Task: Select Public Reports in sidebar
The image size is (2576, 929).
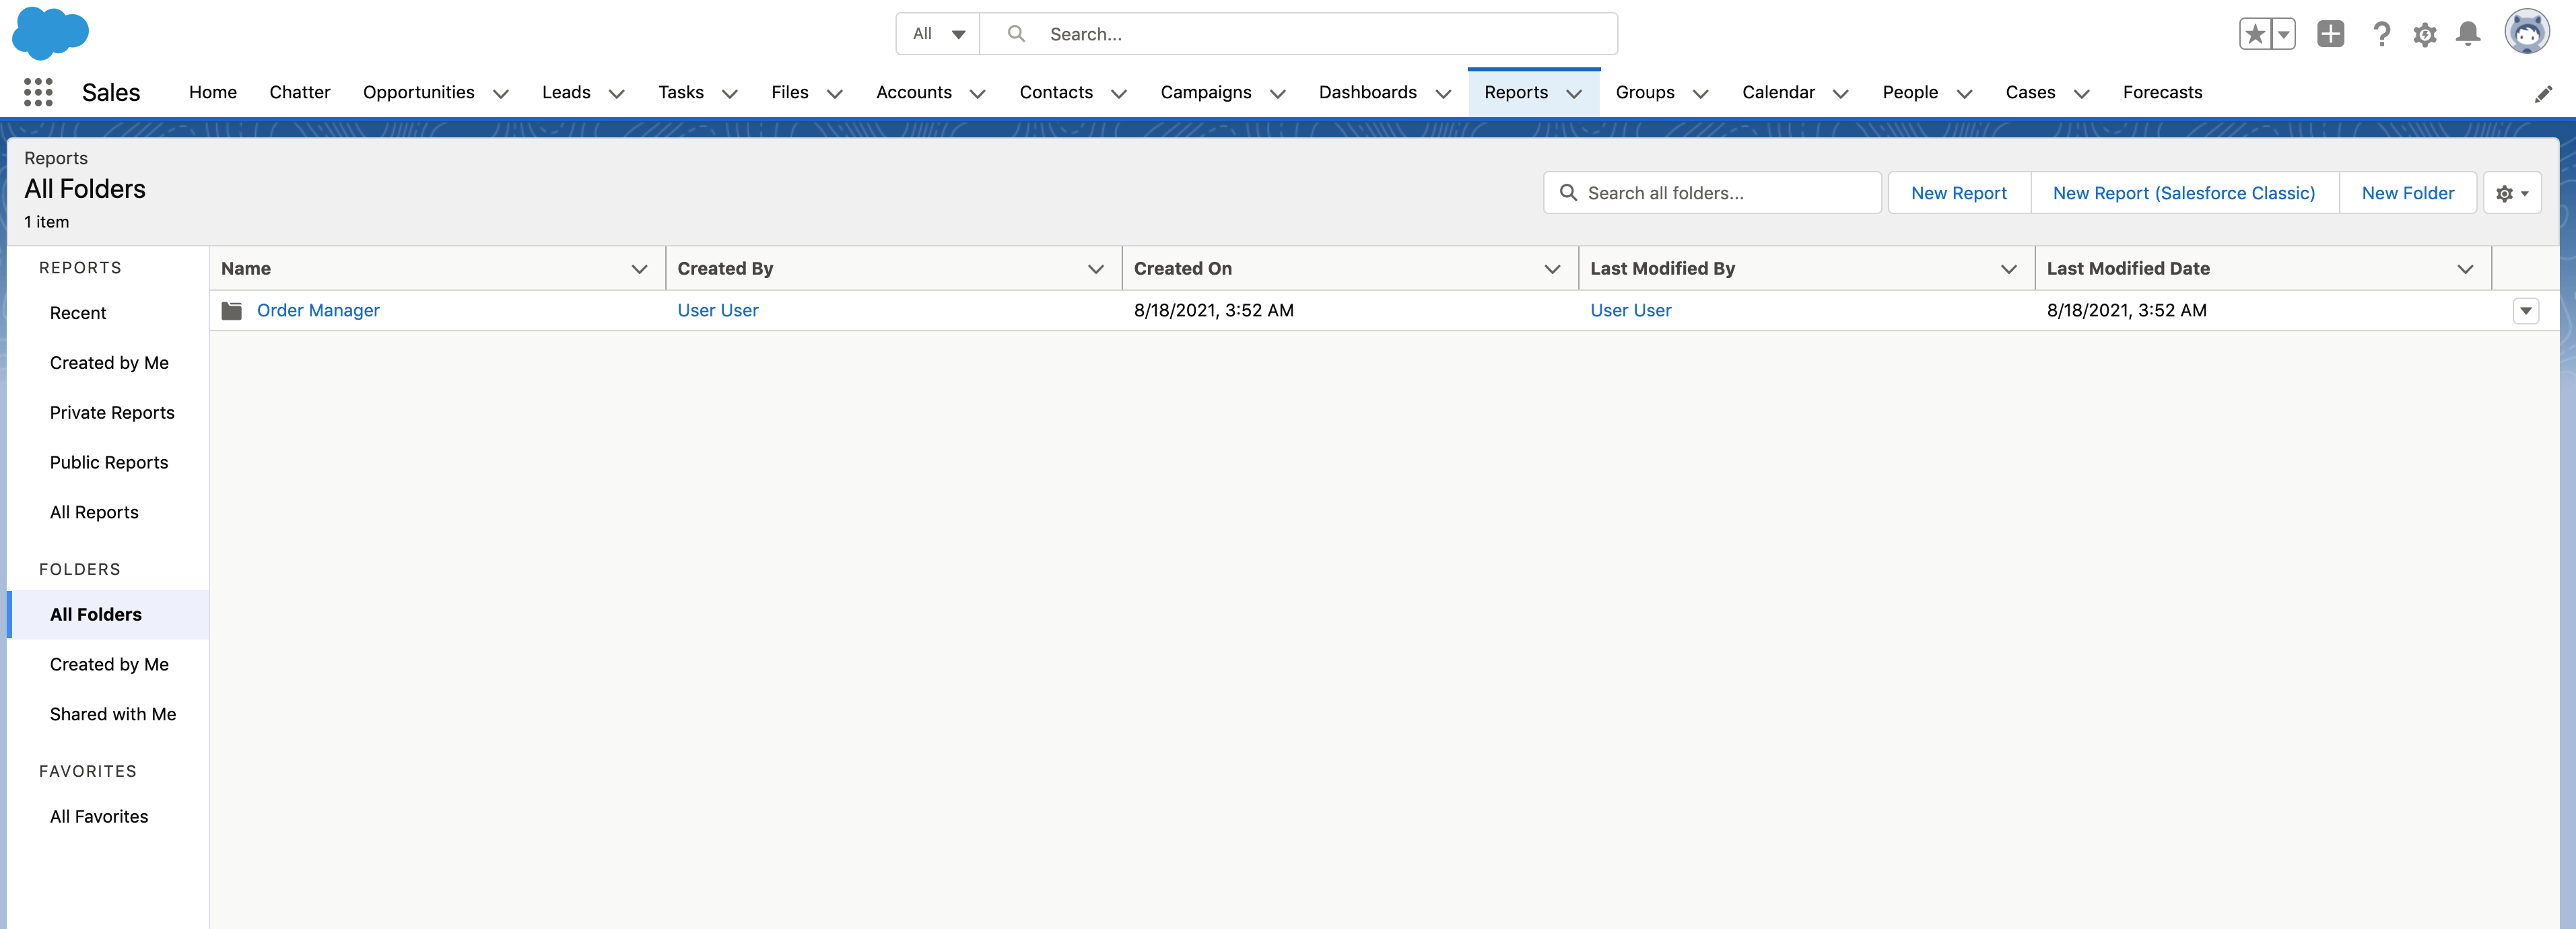Action: click(x=109, y=463)
